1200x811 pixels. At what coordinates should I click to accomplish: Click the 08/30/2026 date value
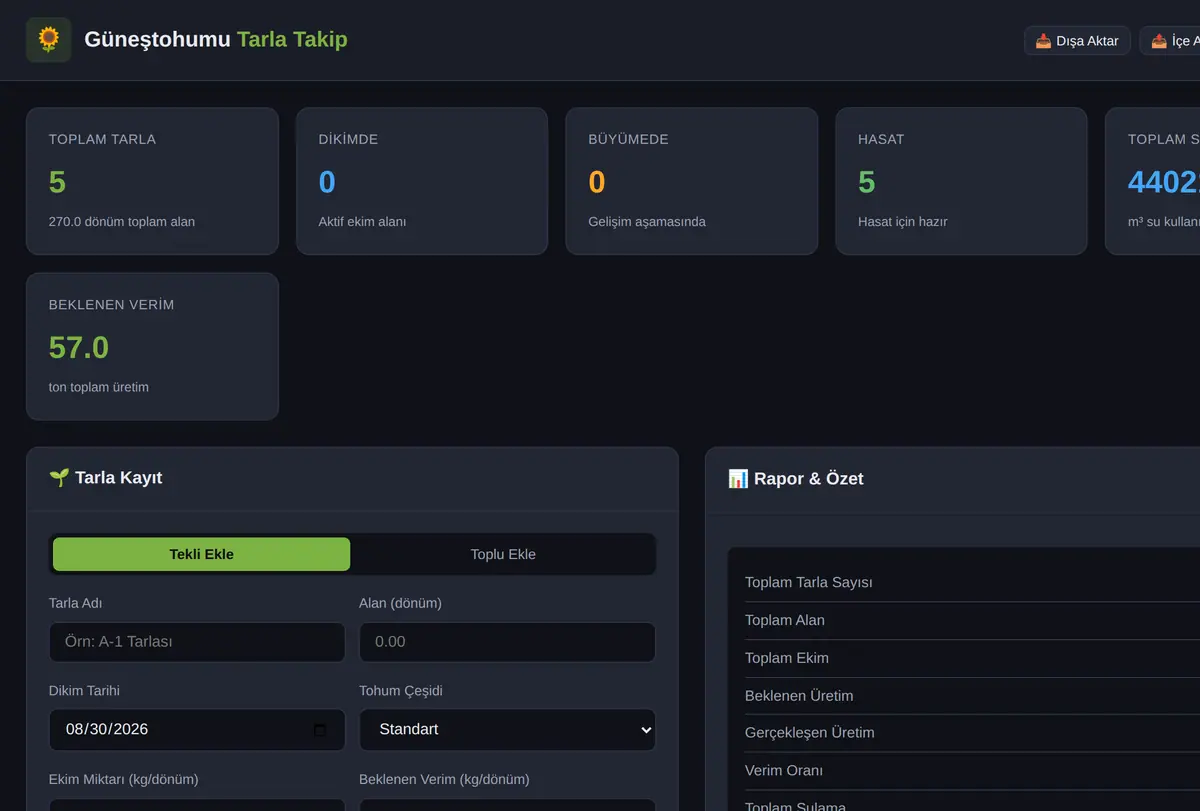(x=107, y=730)
